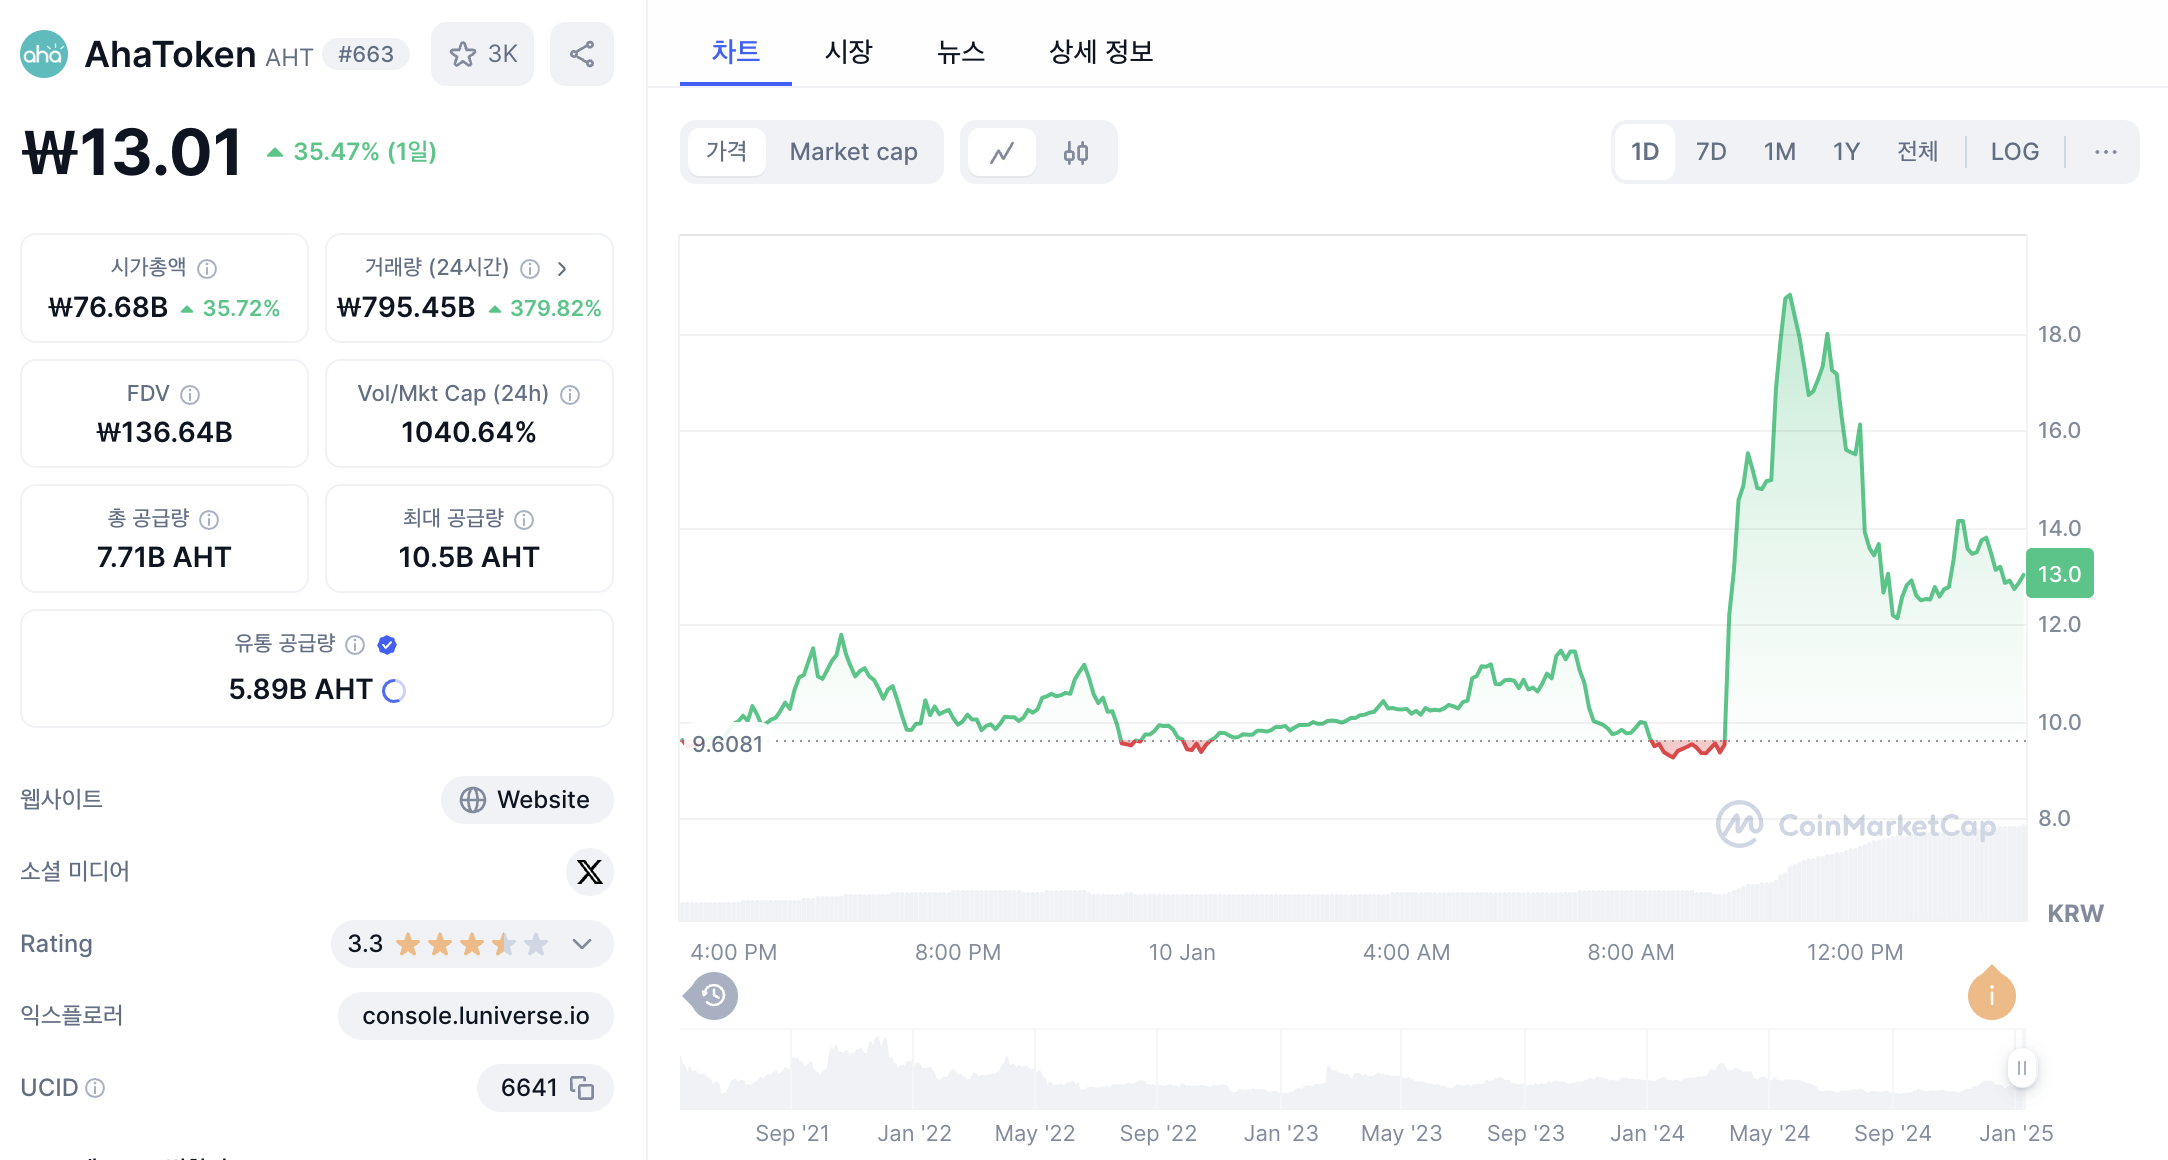Copy the UCID 6641 value
The height and width of the screenshot is (1160, 2168).
[x=582, y=1088]
